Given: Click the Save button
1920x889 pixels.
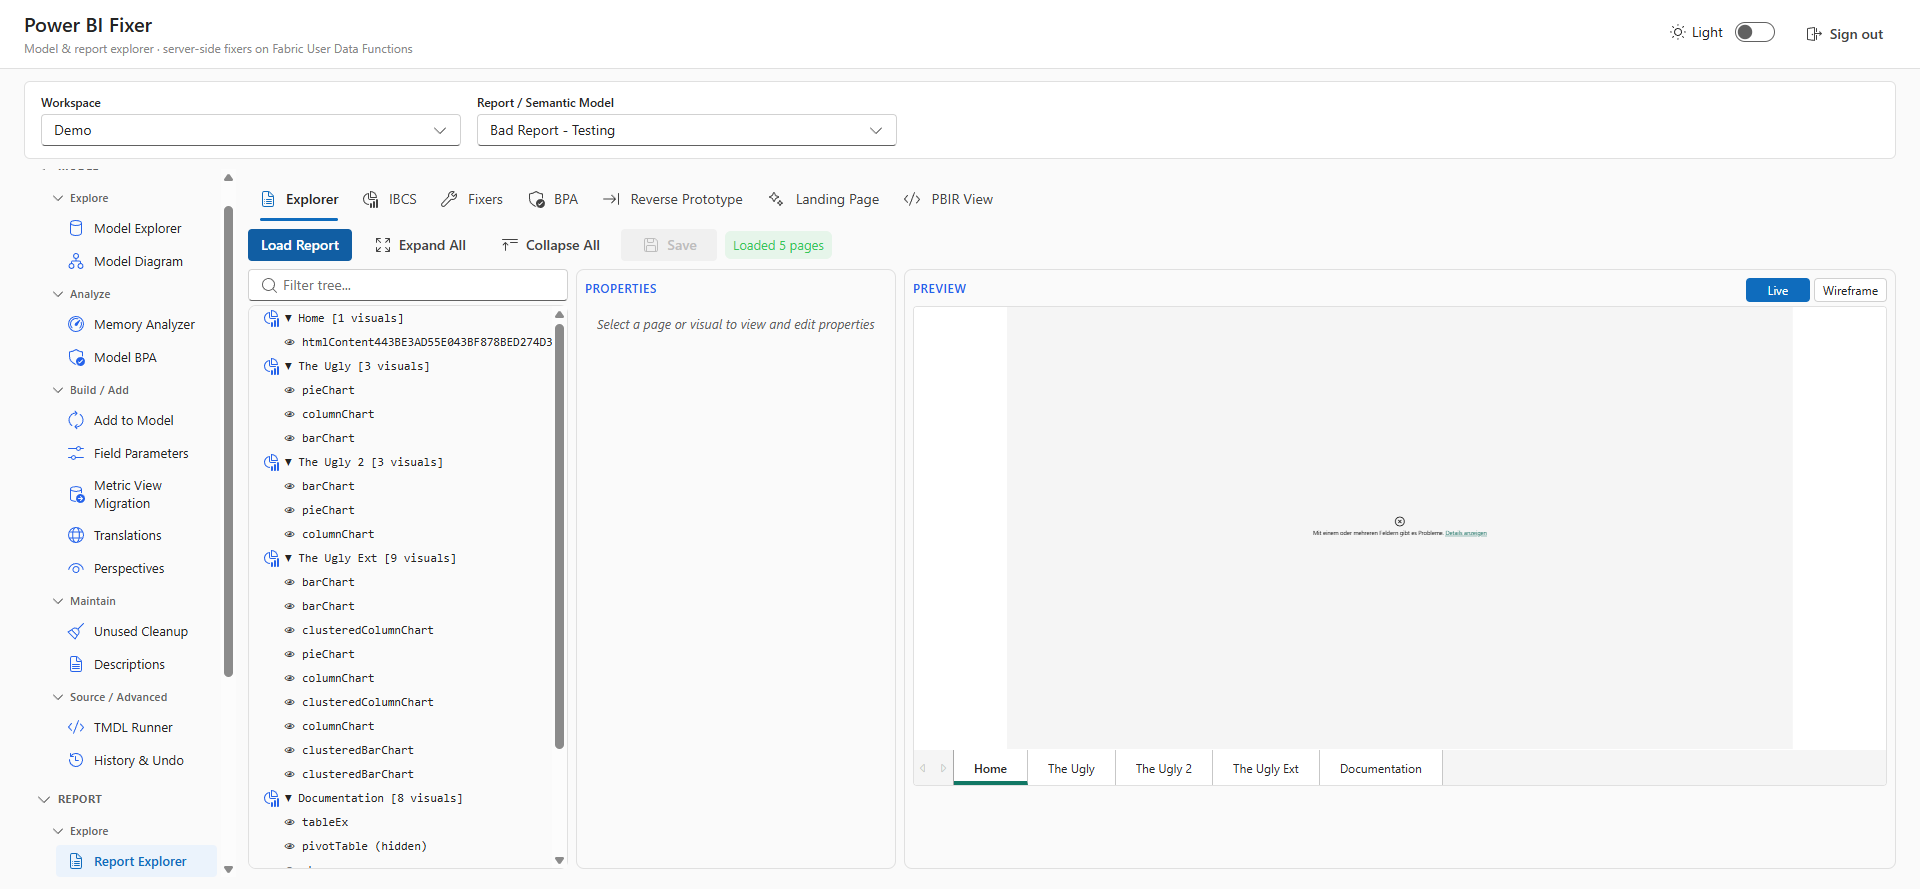Looking at the screenshot, I should (x=669, y=245).
